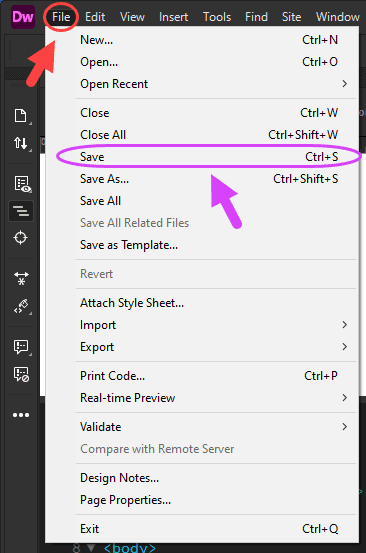
Task: Open the three-dot customize toolbar icon
Action: coord(21,415)
